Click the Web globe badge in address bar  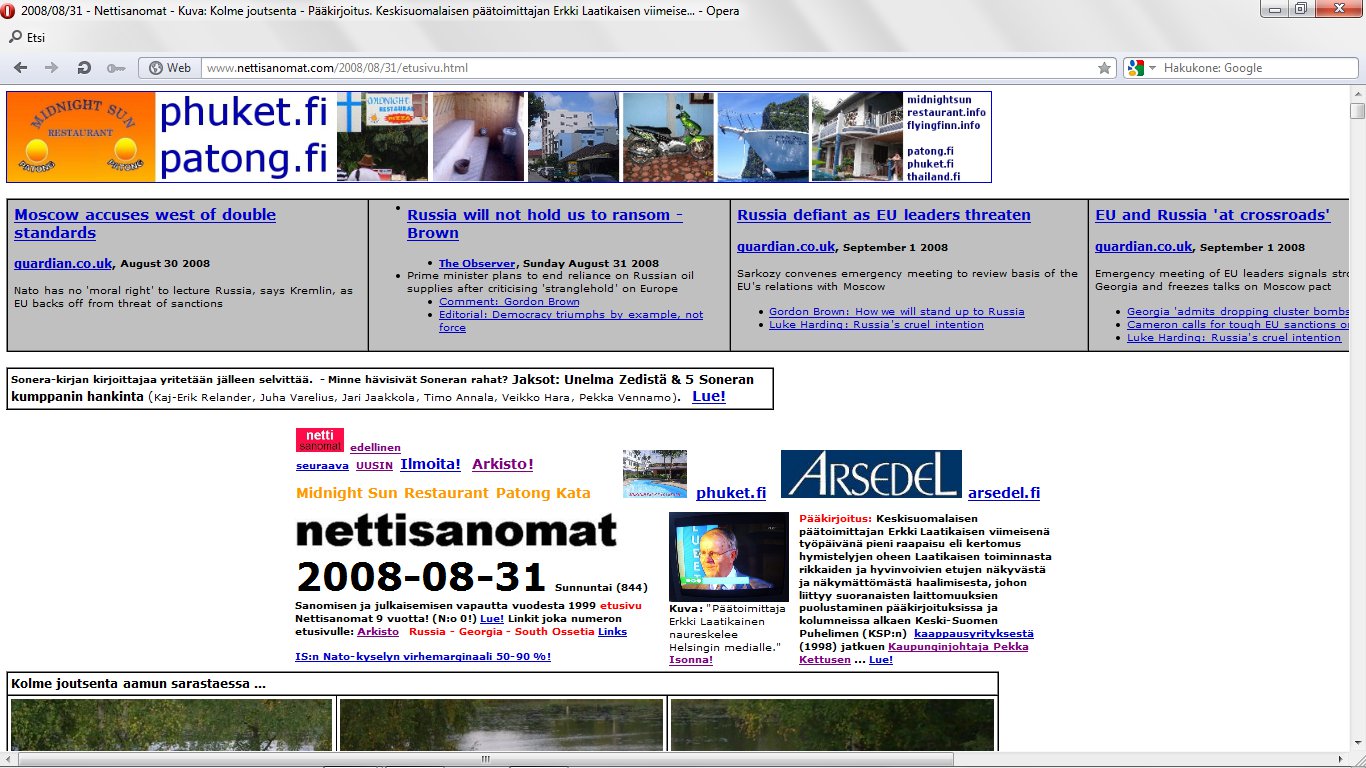pos(169,68)
